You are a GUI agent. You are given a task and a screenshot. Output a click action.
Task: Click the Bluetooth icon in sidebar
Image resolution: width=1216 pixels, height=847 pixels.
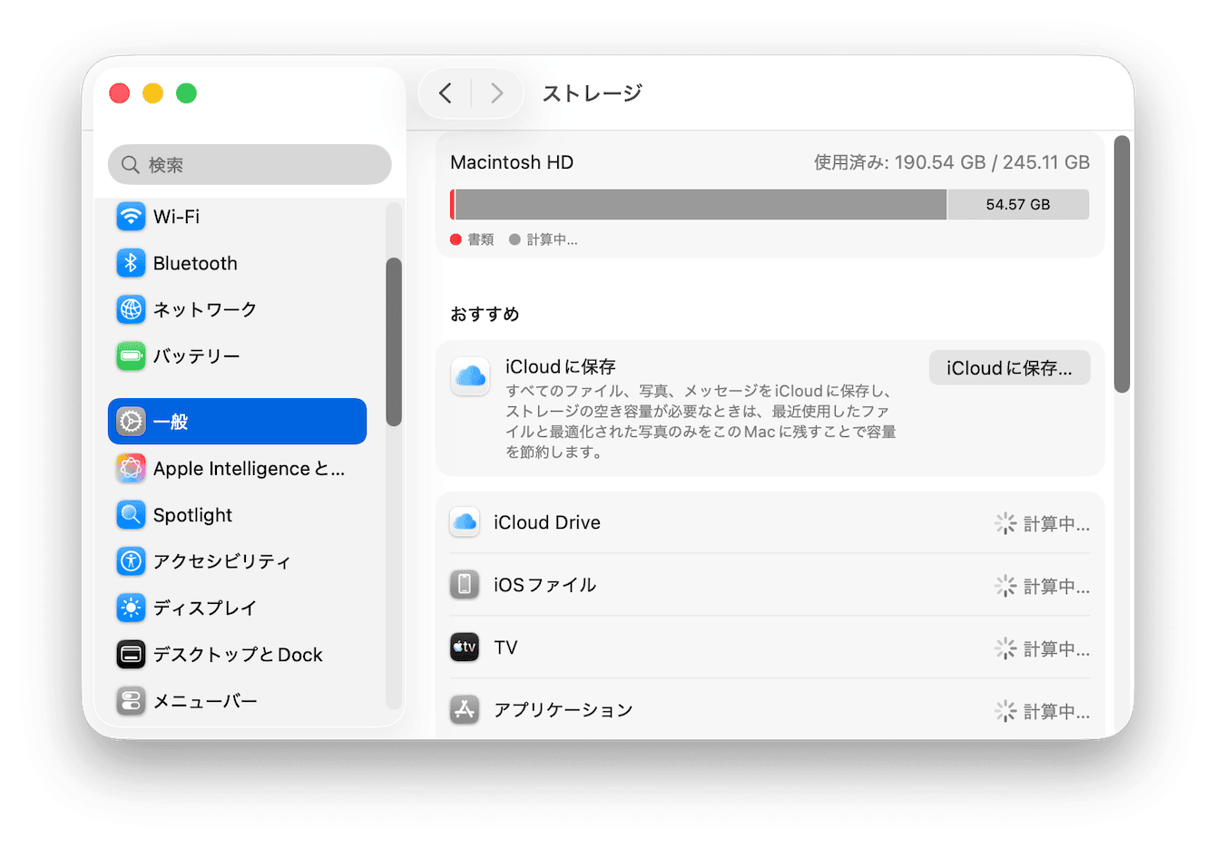pyautogui.click(x=131, y=263)
